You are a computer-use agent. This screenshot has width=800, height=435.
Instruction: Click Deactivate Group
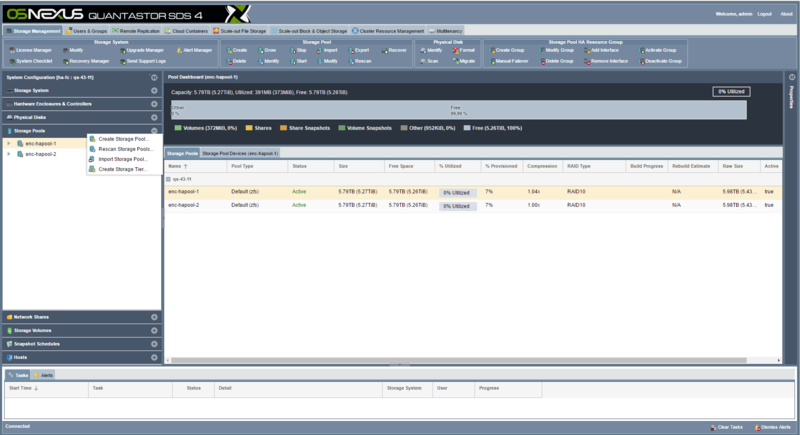click(x=660, y=61)
